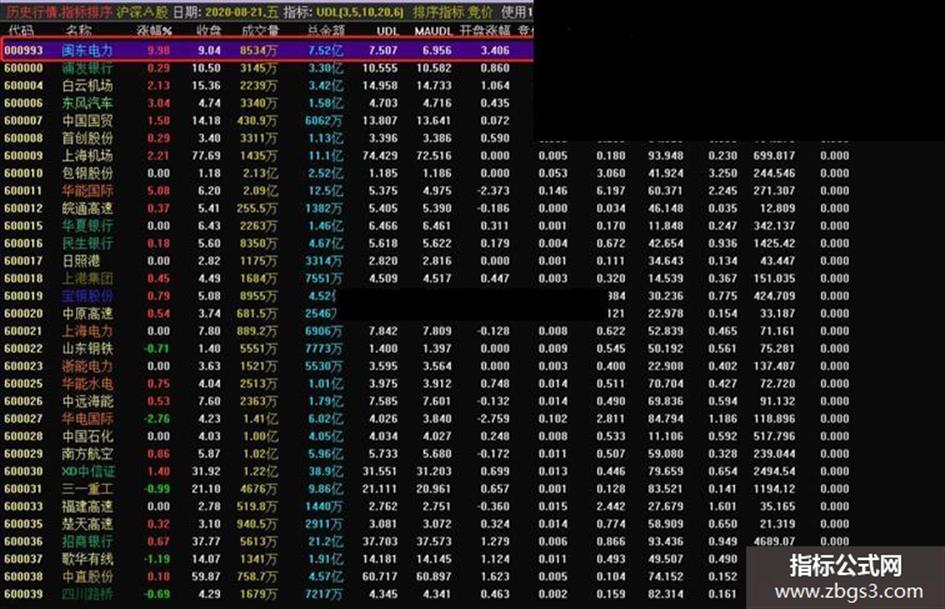Click value 4689.07 in 招商银行 row
The height and width of the screenshot is (609, 945).
click(774, 541)
